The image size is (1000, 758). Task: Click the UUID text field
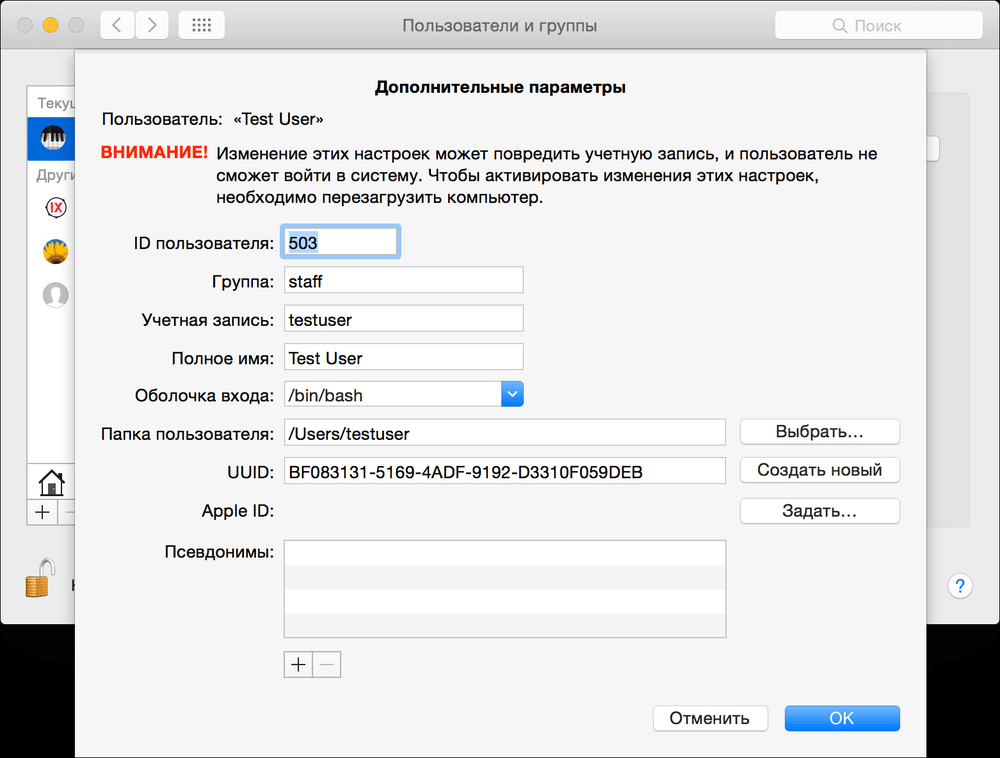pyautogui.click(x=504, y=471)
